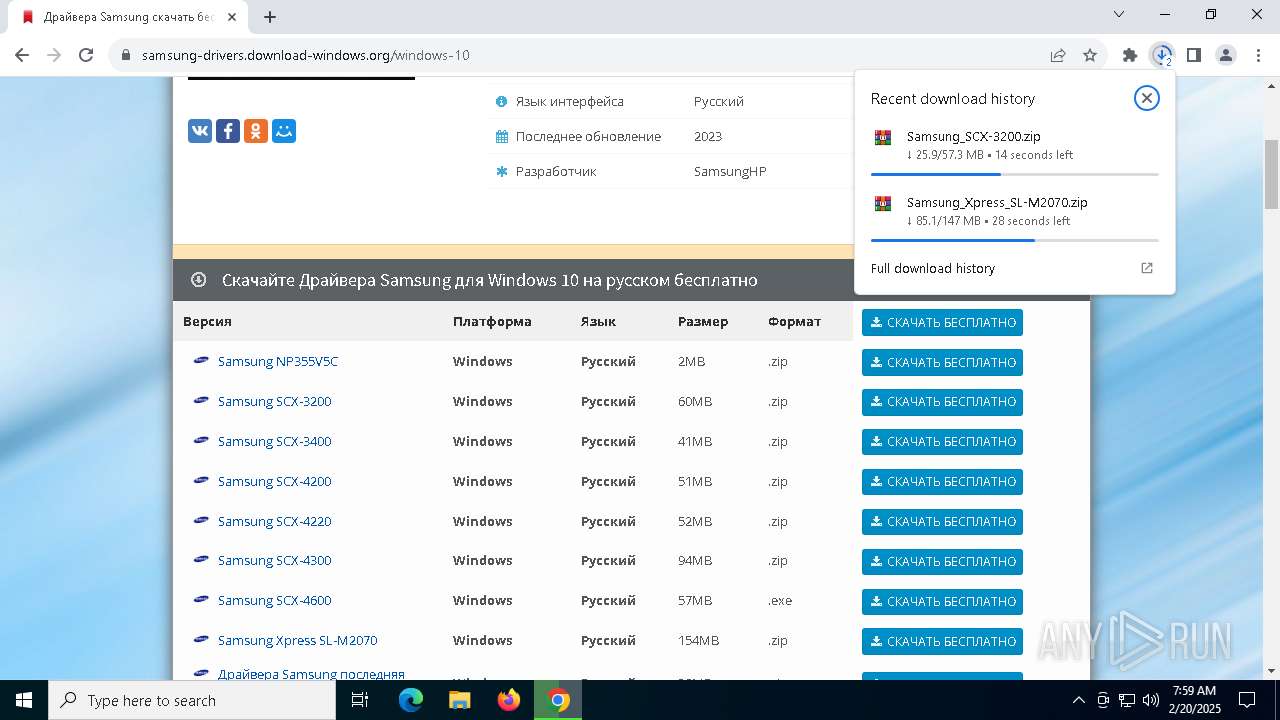Click the taskbar search box
This screenshot has height=720, width=1280.
click(x=192, y=700)
